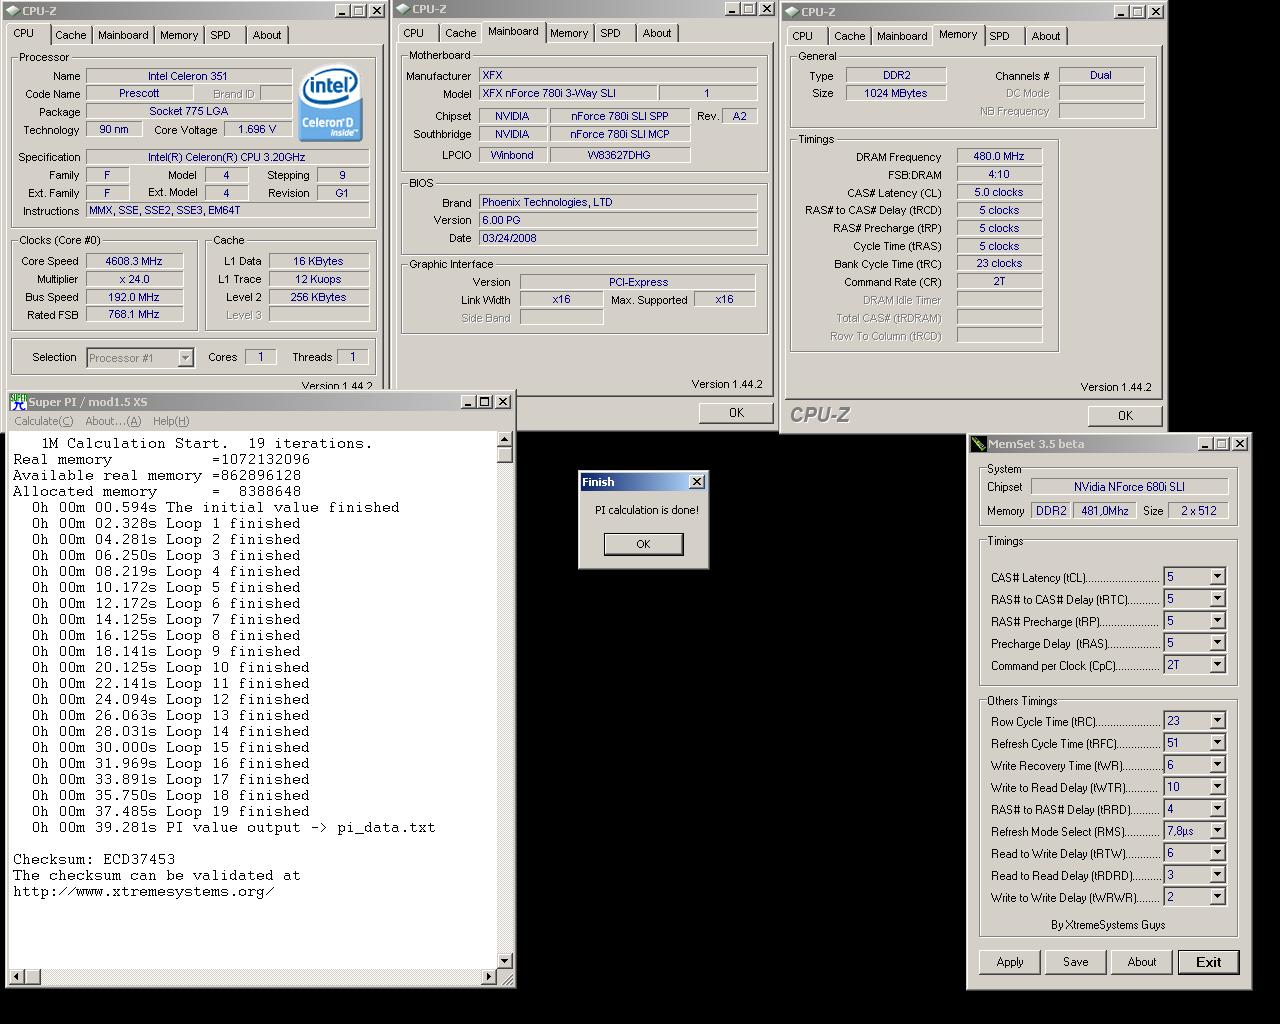The image size is (1280, 1024).
Task: Open Read to Write Delay (tRTW) dropdown
Action: click(1217, 853)
